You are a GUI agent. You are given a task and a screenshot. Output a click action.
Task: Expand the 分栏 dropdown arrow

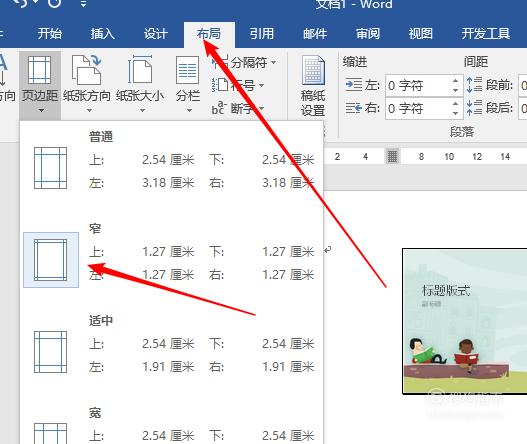[x=190, y=110]
